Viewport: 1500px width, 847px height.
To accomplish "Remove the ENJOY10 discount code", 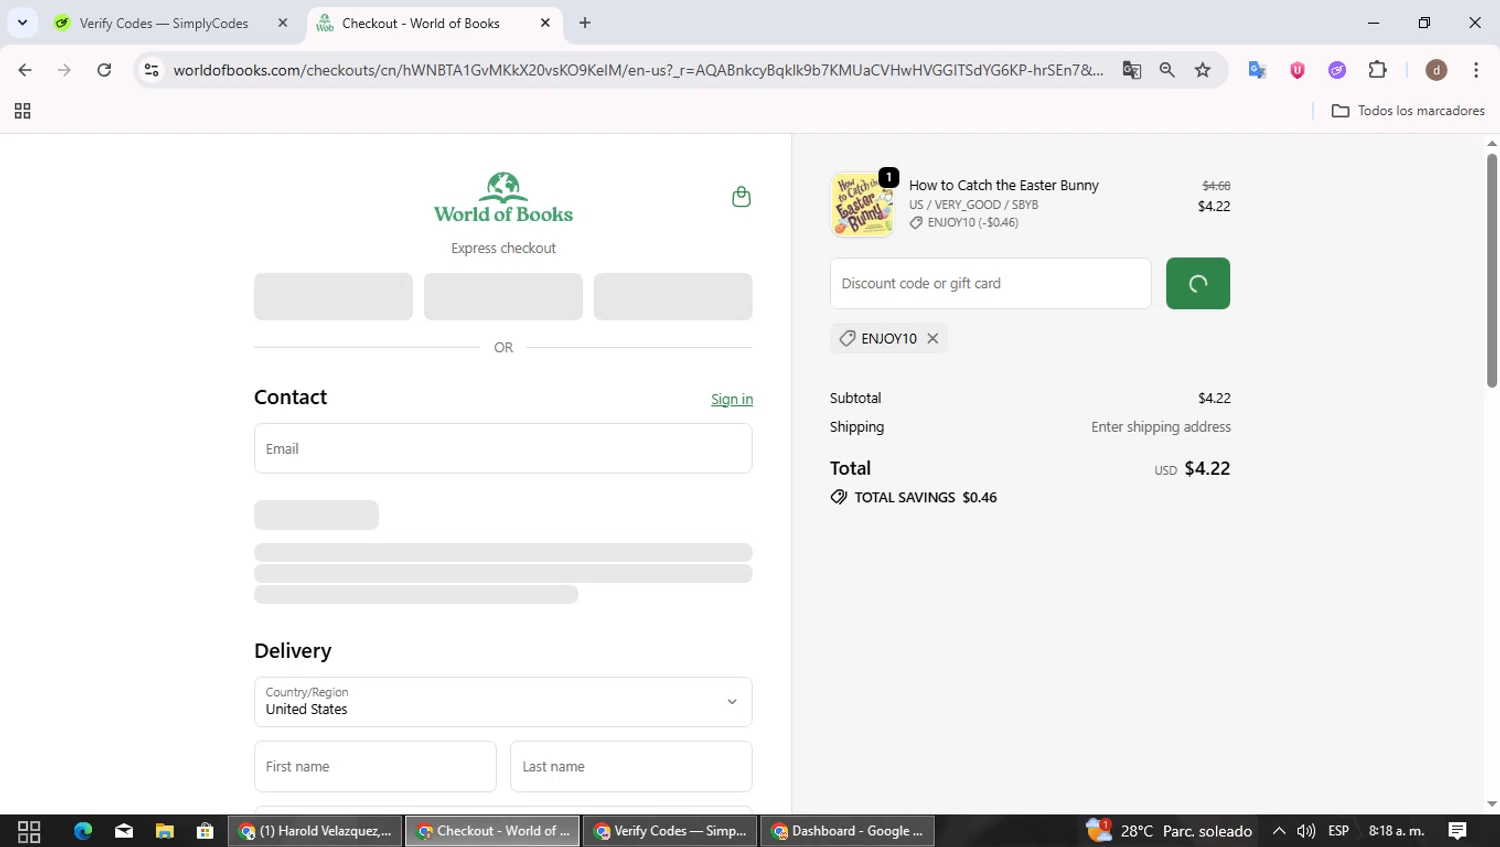I will [932, 338].
